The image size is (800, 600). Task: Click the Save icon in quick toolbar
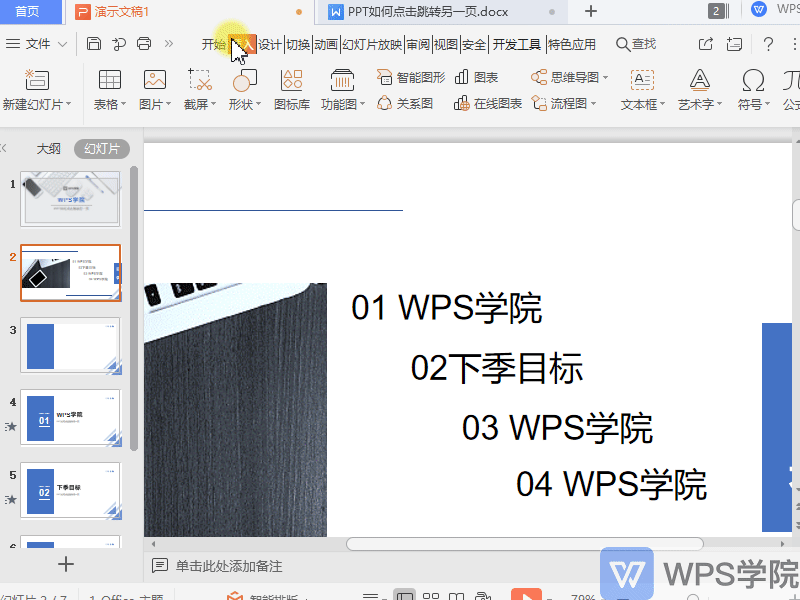(94, 44)
